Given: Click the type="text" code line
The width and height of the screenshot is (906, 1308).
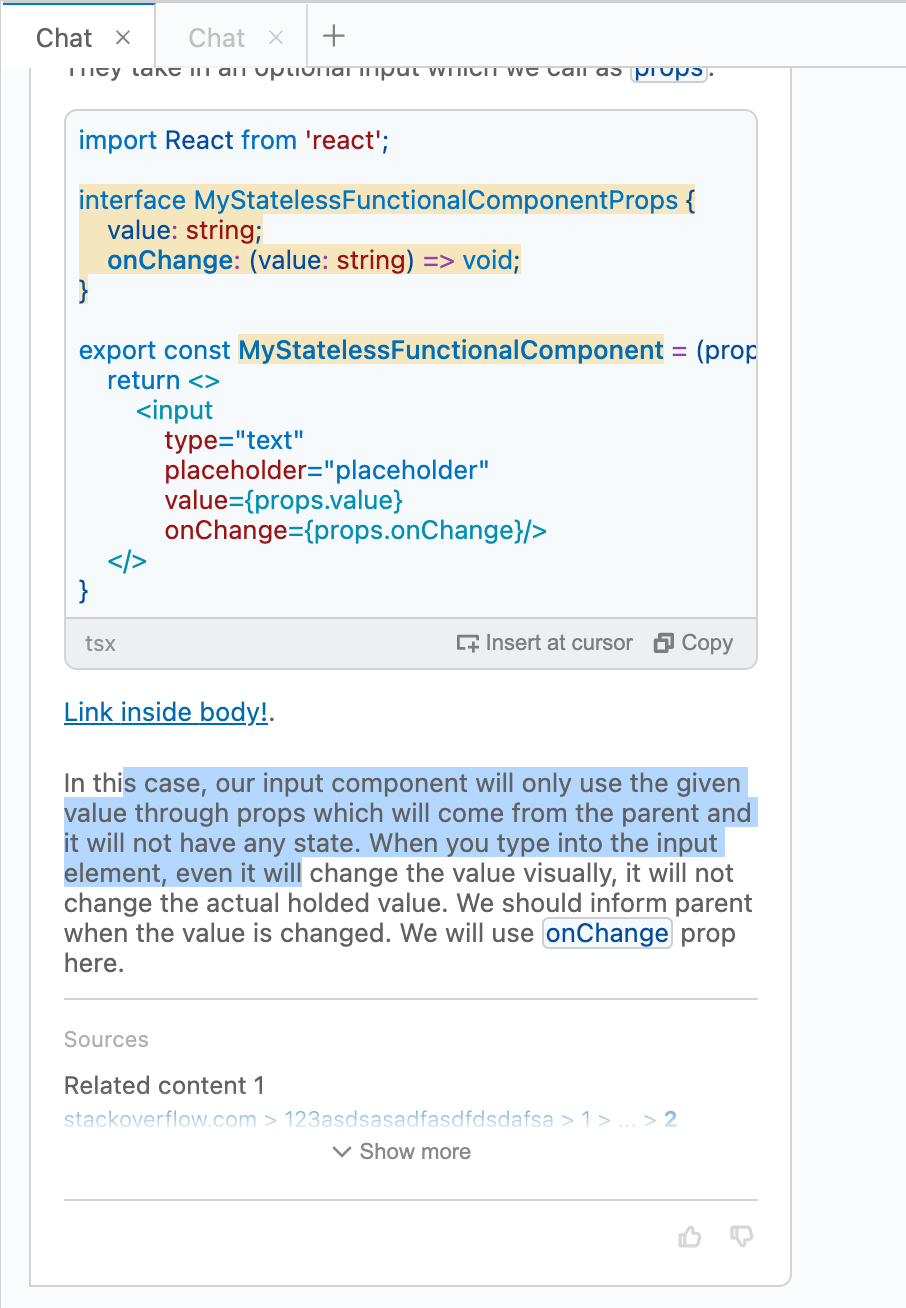Looking at the screenshot, I should [x=234, y=440].
